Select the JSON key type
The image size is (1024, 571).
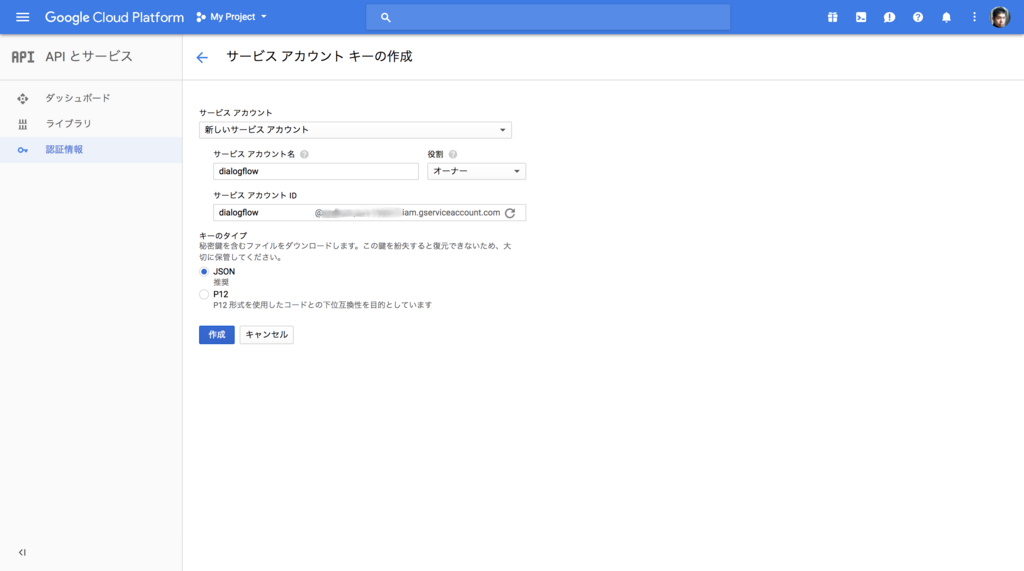(204, 272)
